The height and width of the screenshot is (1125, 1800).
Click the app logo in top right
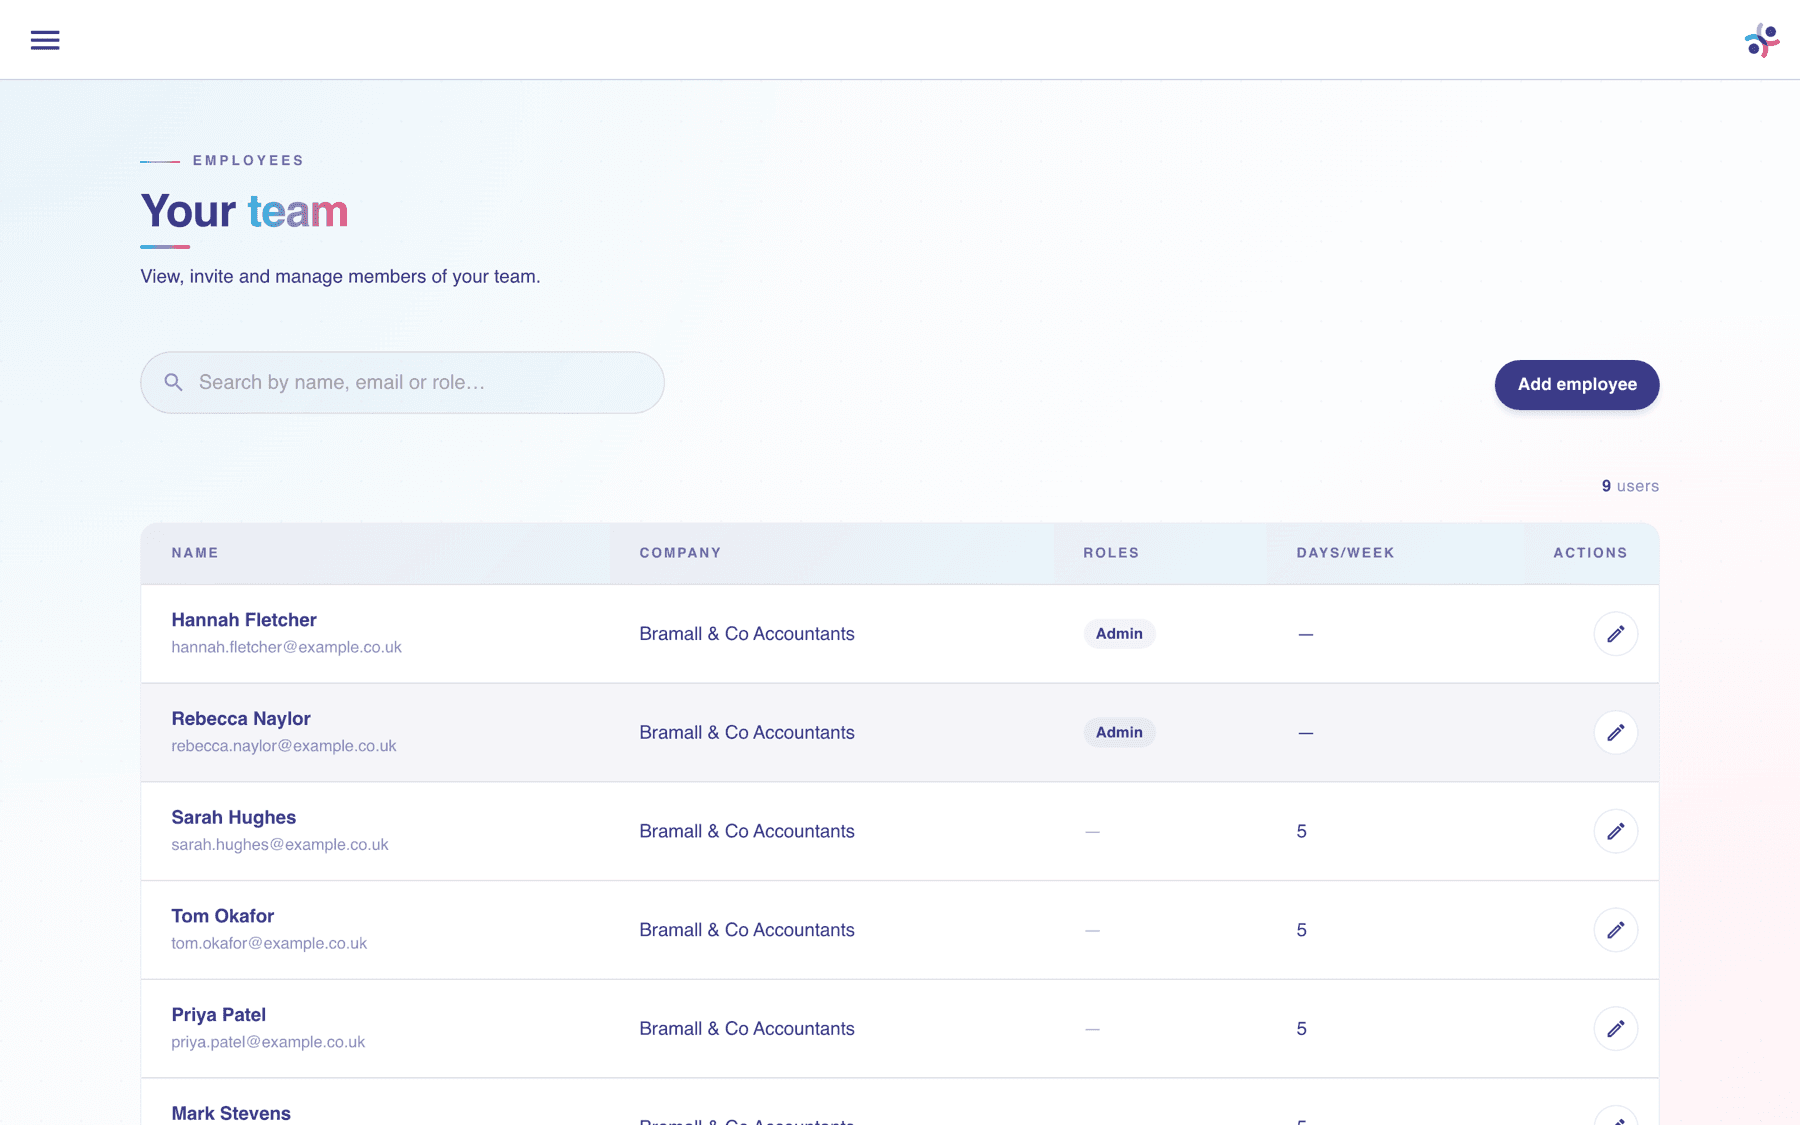tap(1762, 40)
